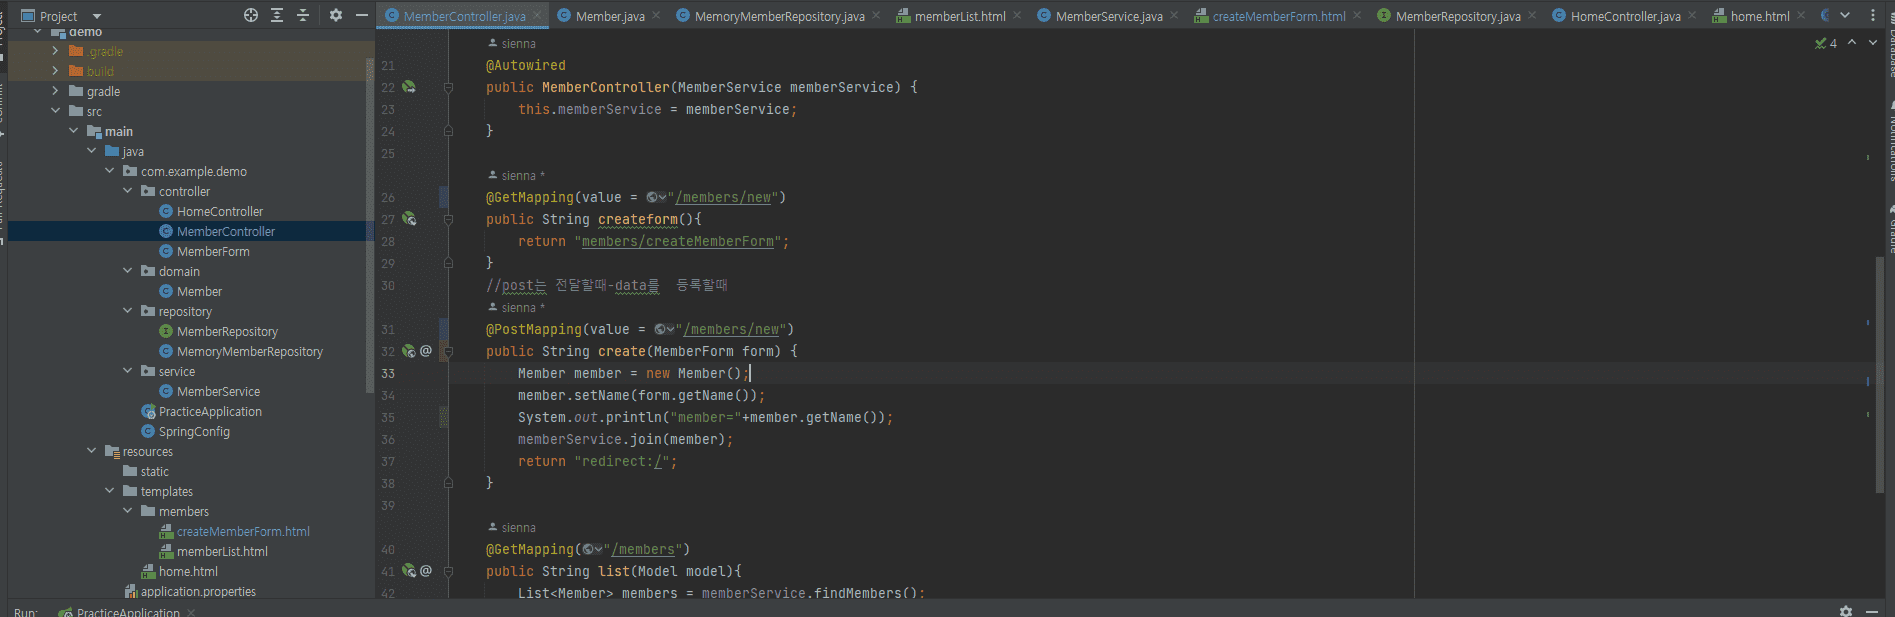
Task: Click the request mapping gutter icon on line 27
Action: coord(409,219)
